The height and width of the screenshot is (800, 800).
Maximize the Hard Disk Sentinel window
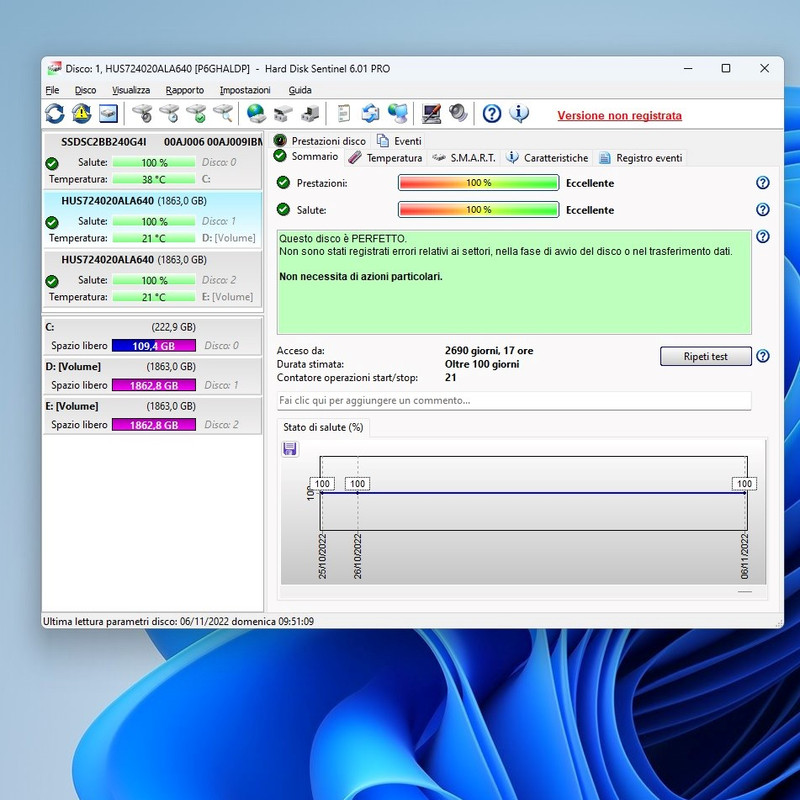tap(726, 68)
